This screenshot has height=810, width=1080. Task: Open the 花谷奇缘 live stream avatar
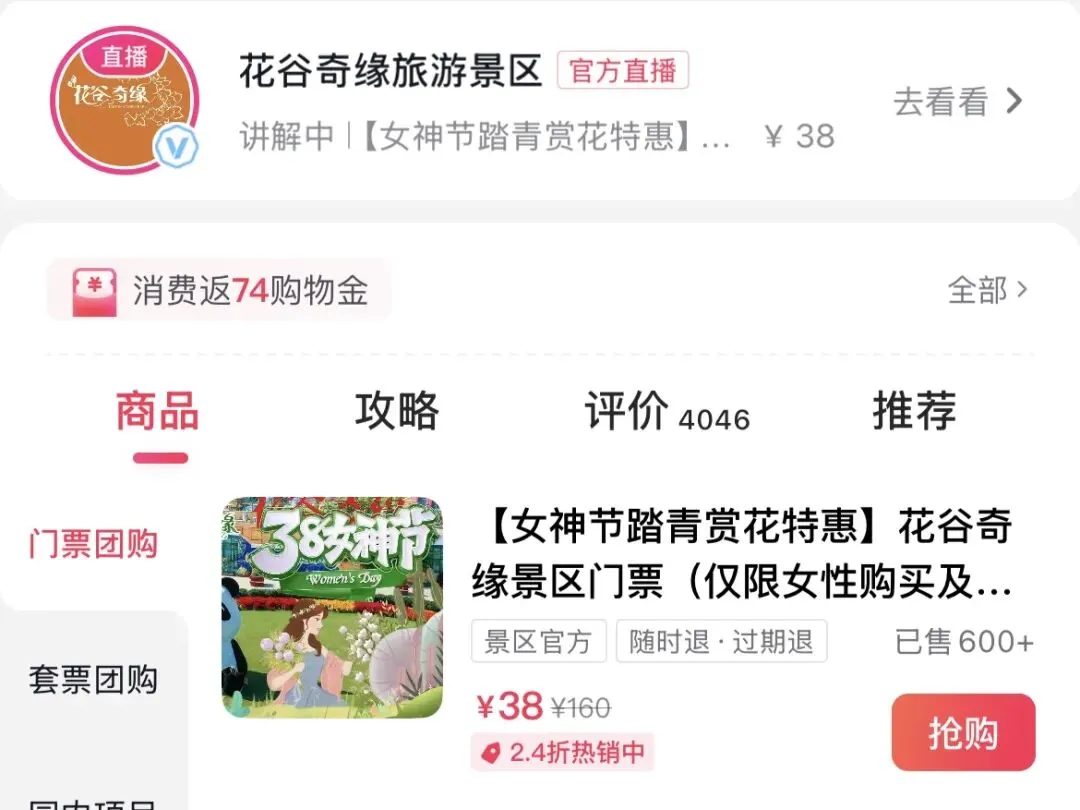[125, 101]
